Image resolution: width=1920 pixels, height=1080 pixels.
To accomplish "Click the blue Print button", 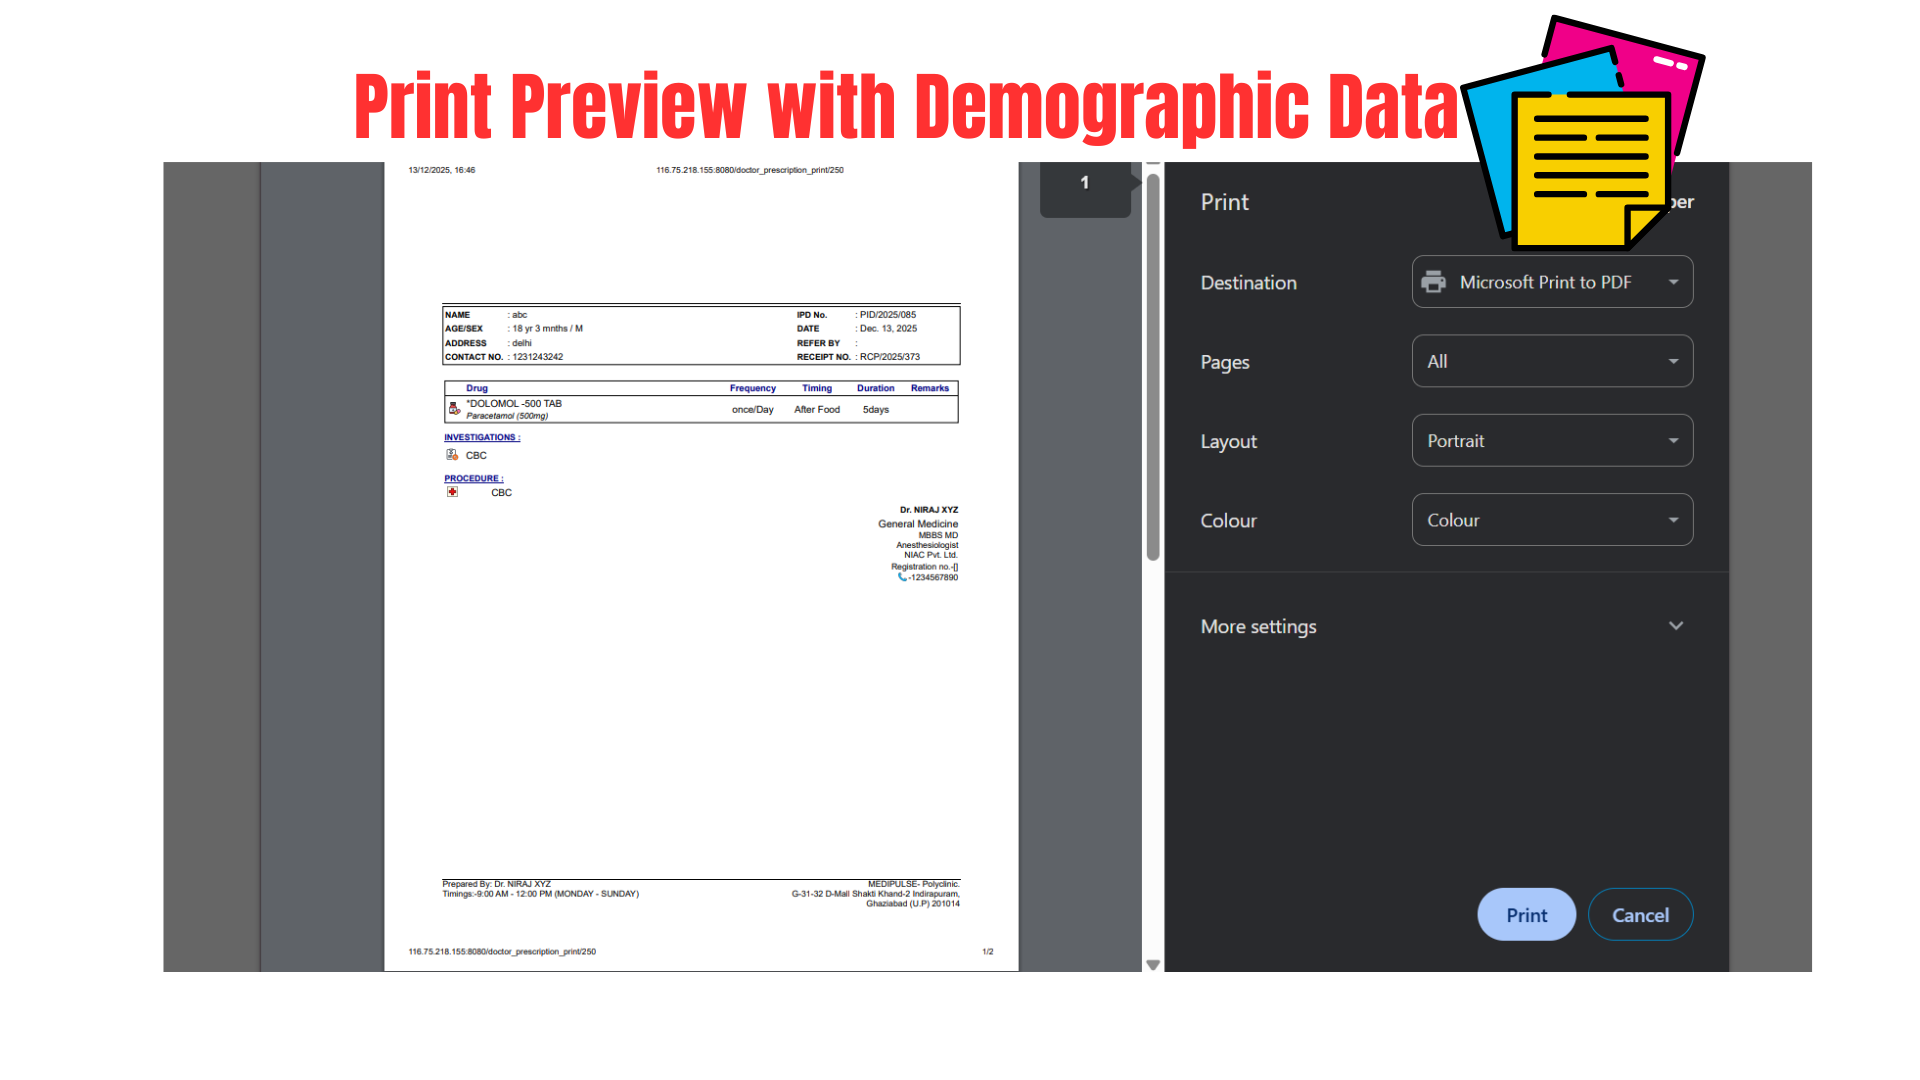I will tap(1526, 915).
